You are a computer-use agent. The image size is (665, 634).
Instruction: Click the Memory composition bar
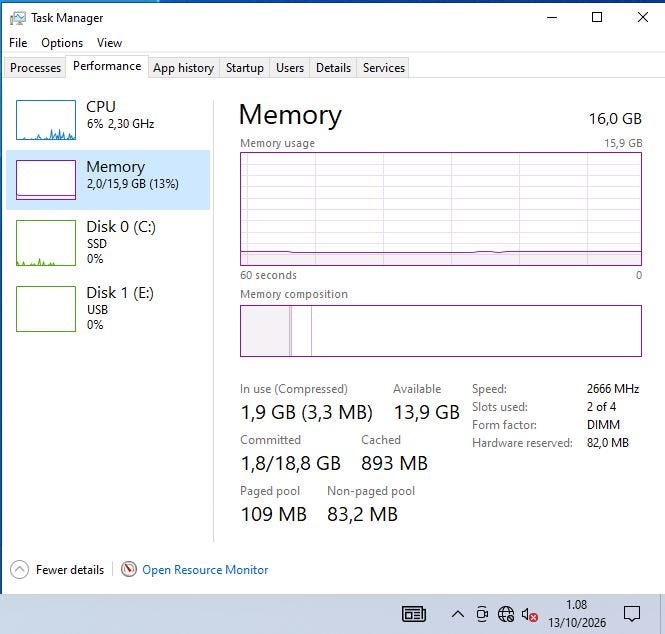(441, 331)
